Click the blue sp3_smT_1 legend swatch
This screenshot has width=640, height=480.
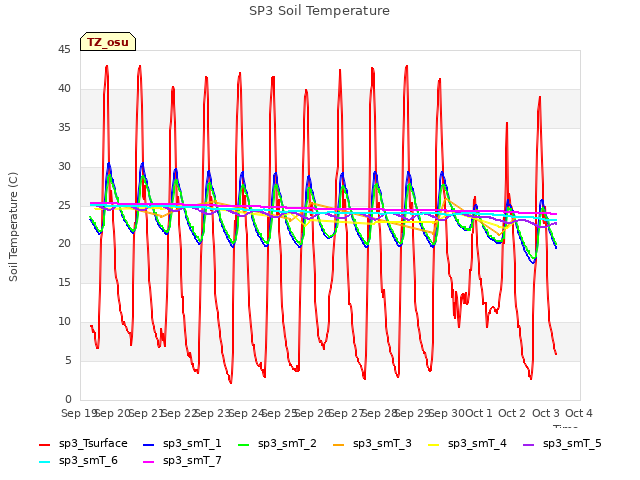(x=149, y=444)
